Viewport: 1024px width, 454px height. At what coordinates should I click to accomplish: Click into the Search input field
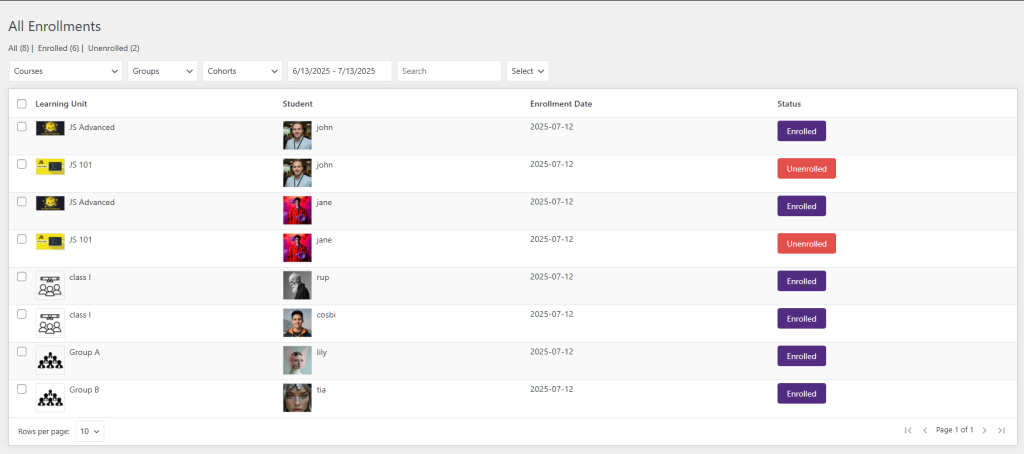pyautogui.click(x=449, y=71)
